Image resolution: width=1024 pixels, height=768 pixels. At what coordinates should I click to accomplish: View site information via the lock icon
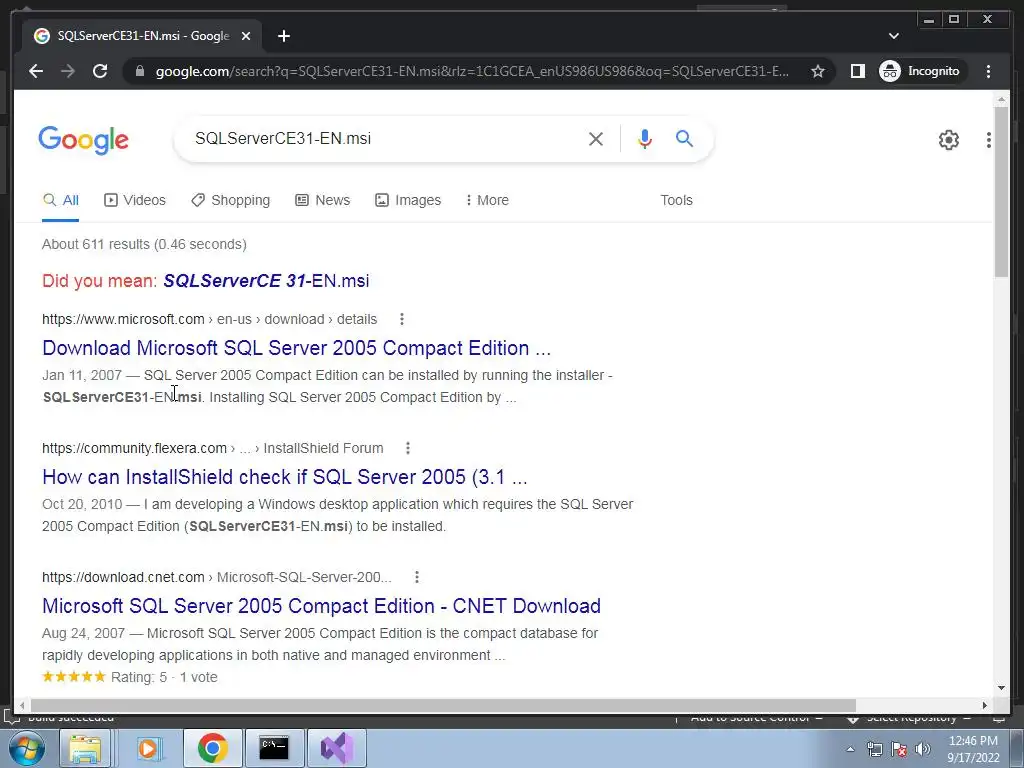point(139,71)
